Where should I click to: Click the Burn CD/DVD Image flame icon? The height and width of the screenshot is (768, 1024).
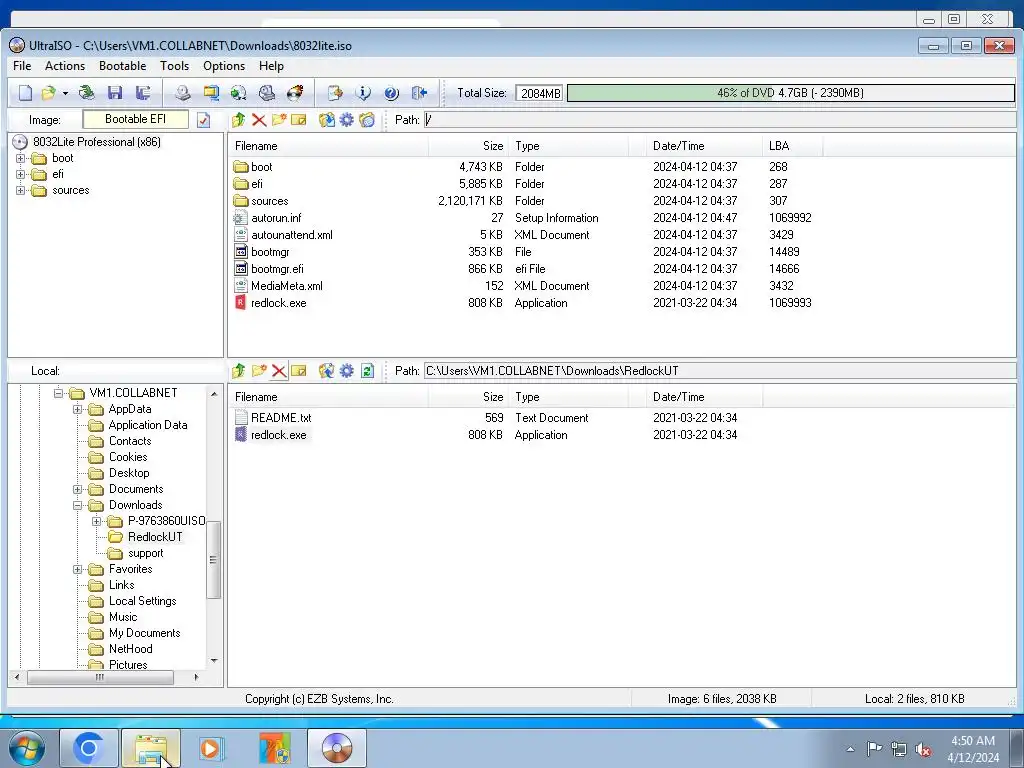click(295, 93)
